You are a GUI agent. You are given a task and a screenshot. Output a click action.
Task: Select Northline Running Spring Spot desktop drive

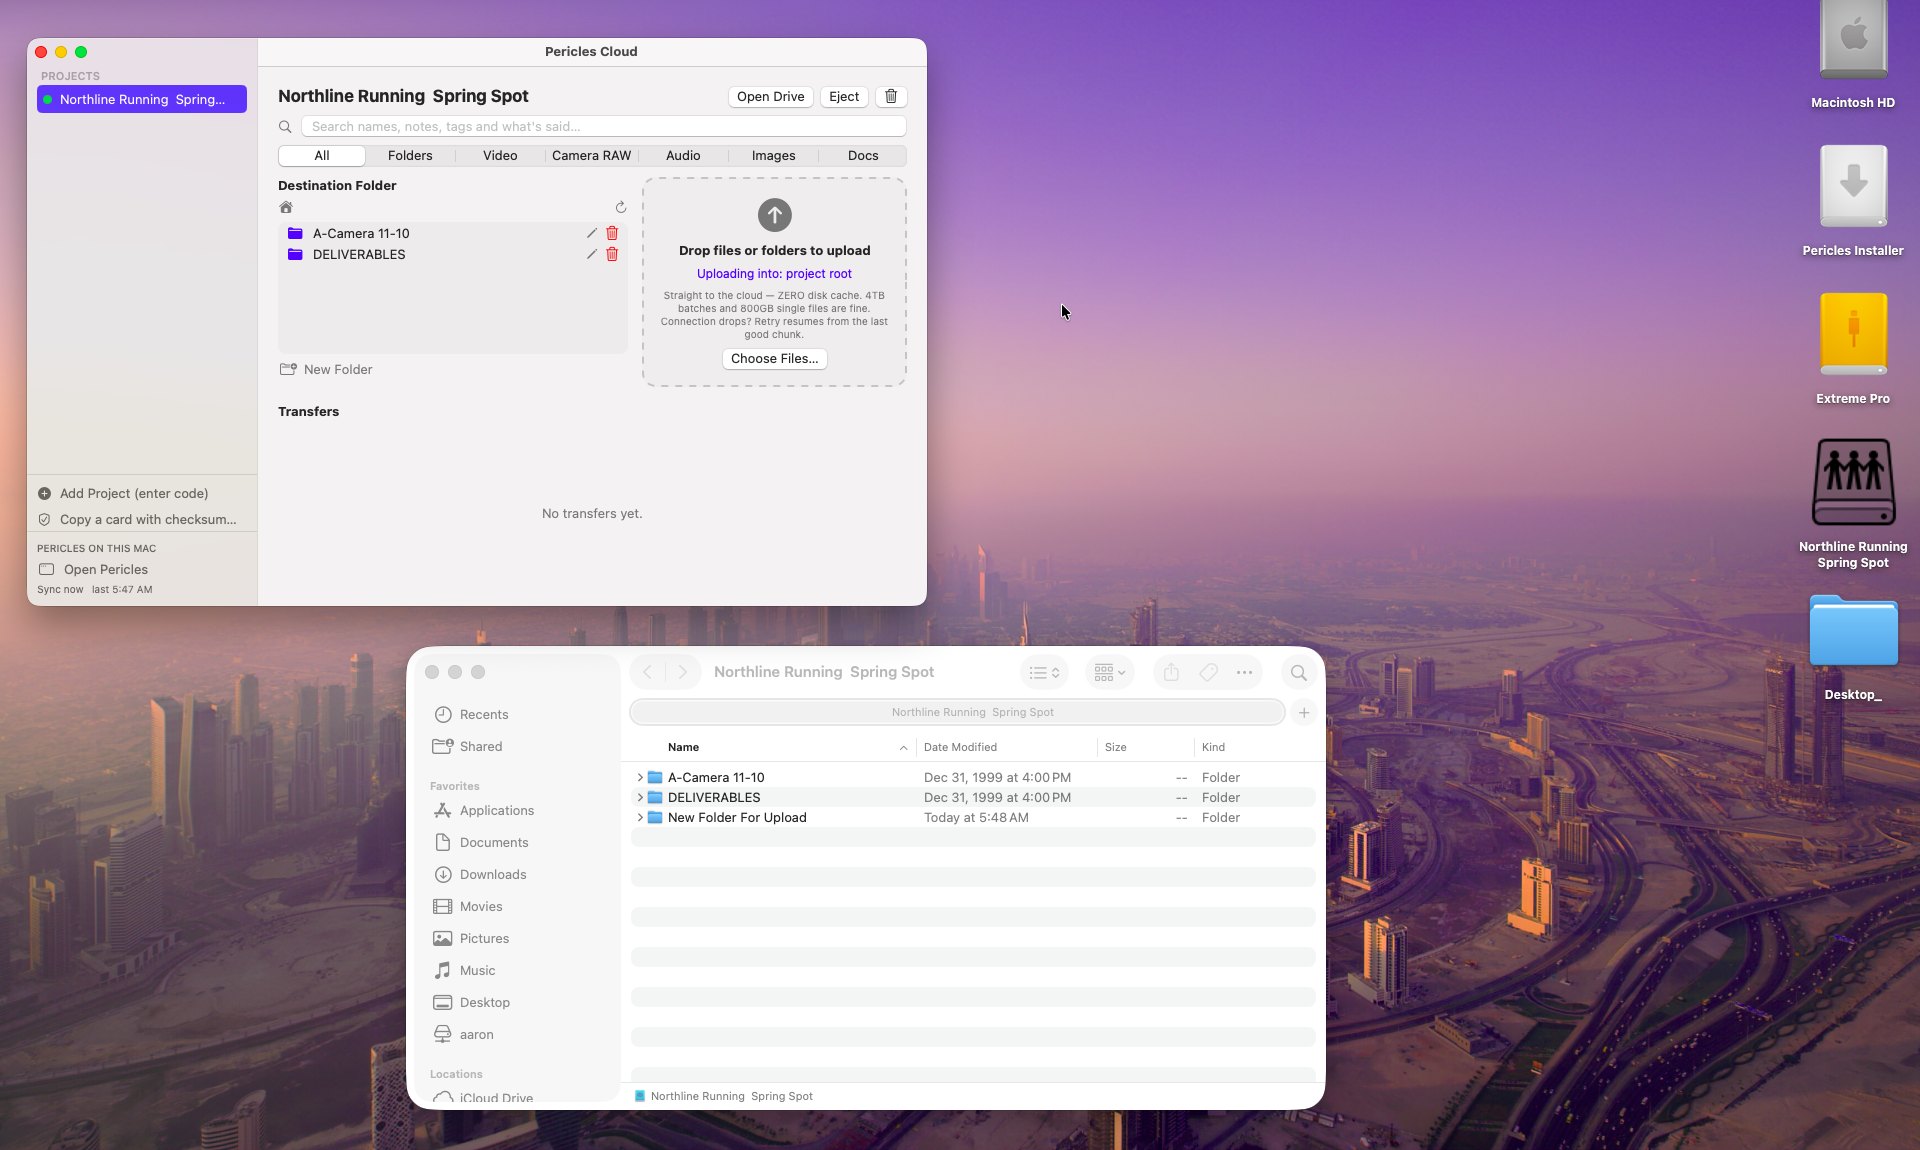pos(1853,483)
